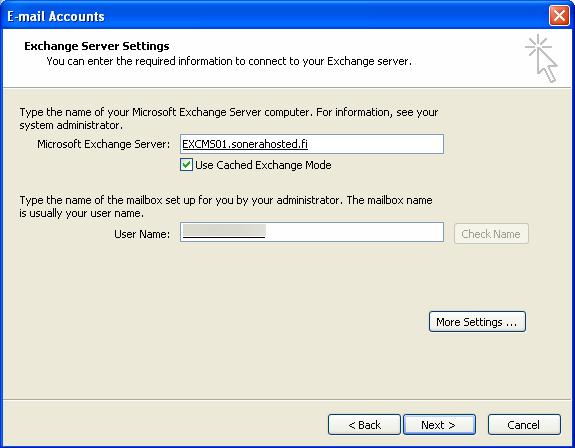Focus the empty area of User Name field
The image size is (575, 448).
(x=354, y=232)
